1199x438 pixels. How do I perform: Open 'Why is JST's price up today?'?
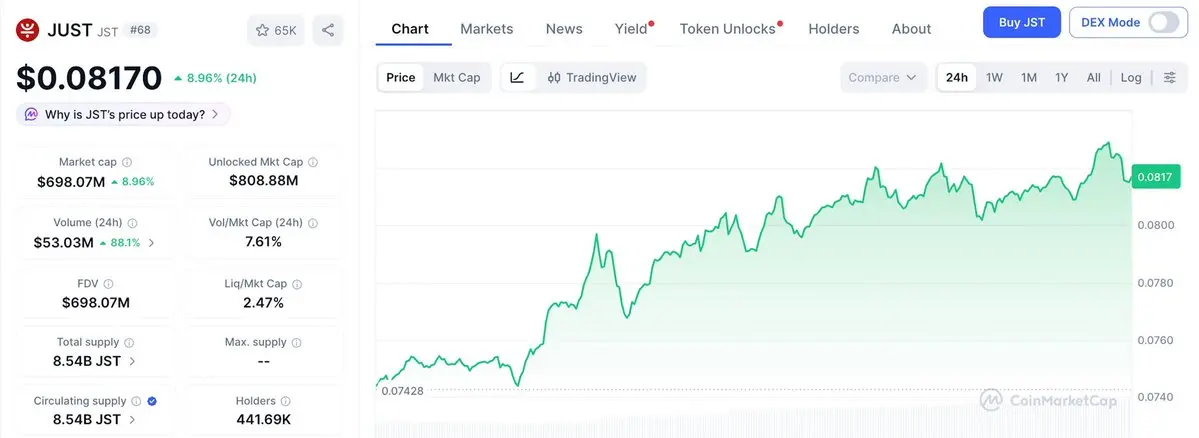[124, 114]
